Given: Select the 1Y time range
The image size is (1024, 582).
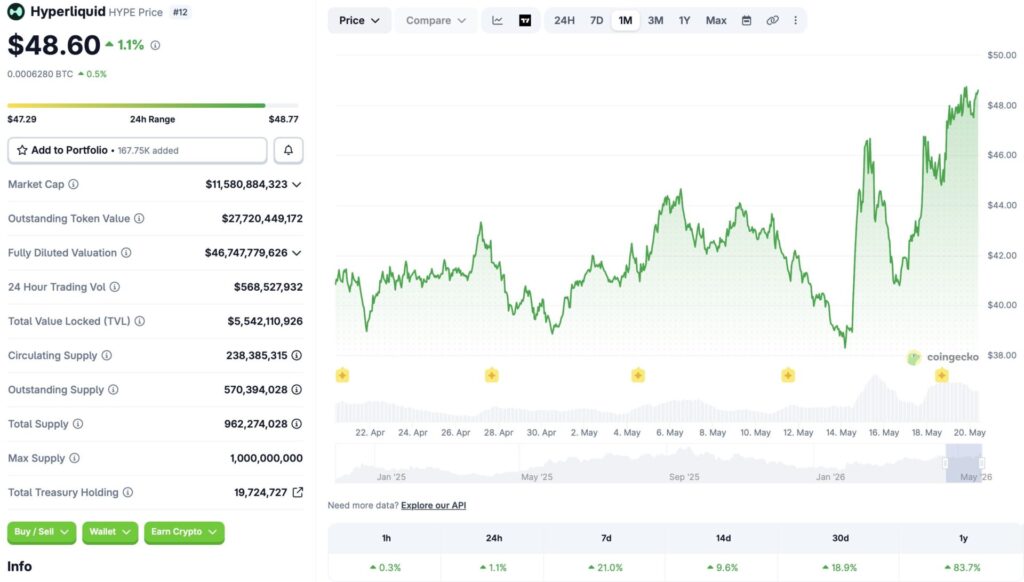Looking at the screenshot, I should point(684,20).
